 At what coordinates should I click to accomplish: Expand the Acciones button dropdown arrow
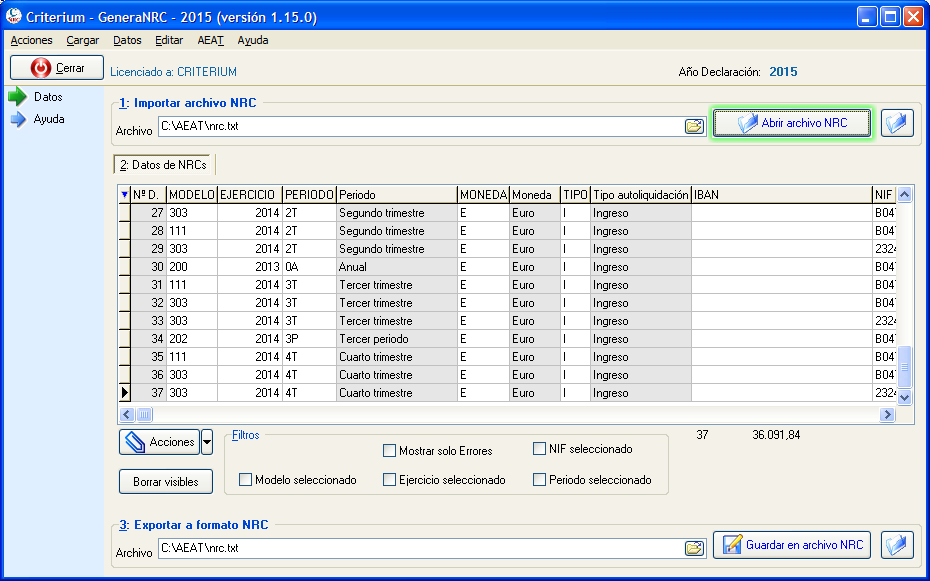click(206, 442)
